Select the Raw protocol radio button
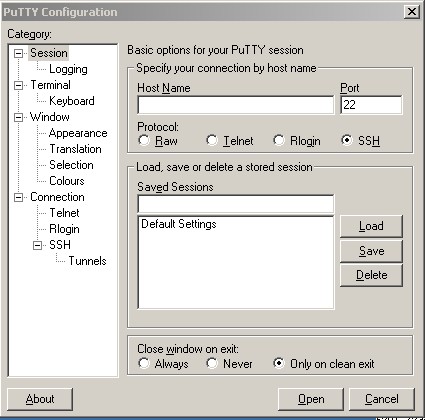The height and width of the screenshot is (420, 425). tap(144, 140)
